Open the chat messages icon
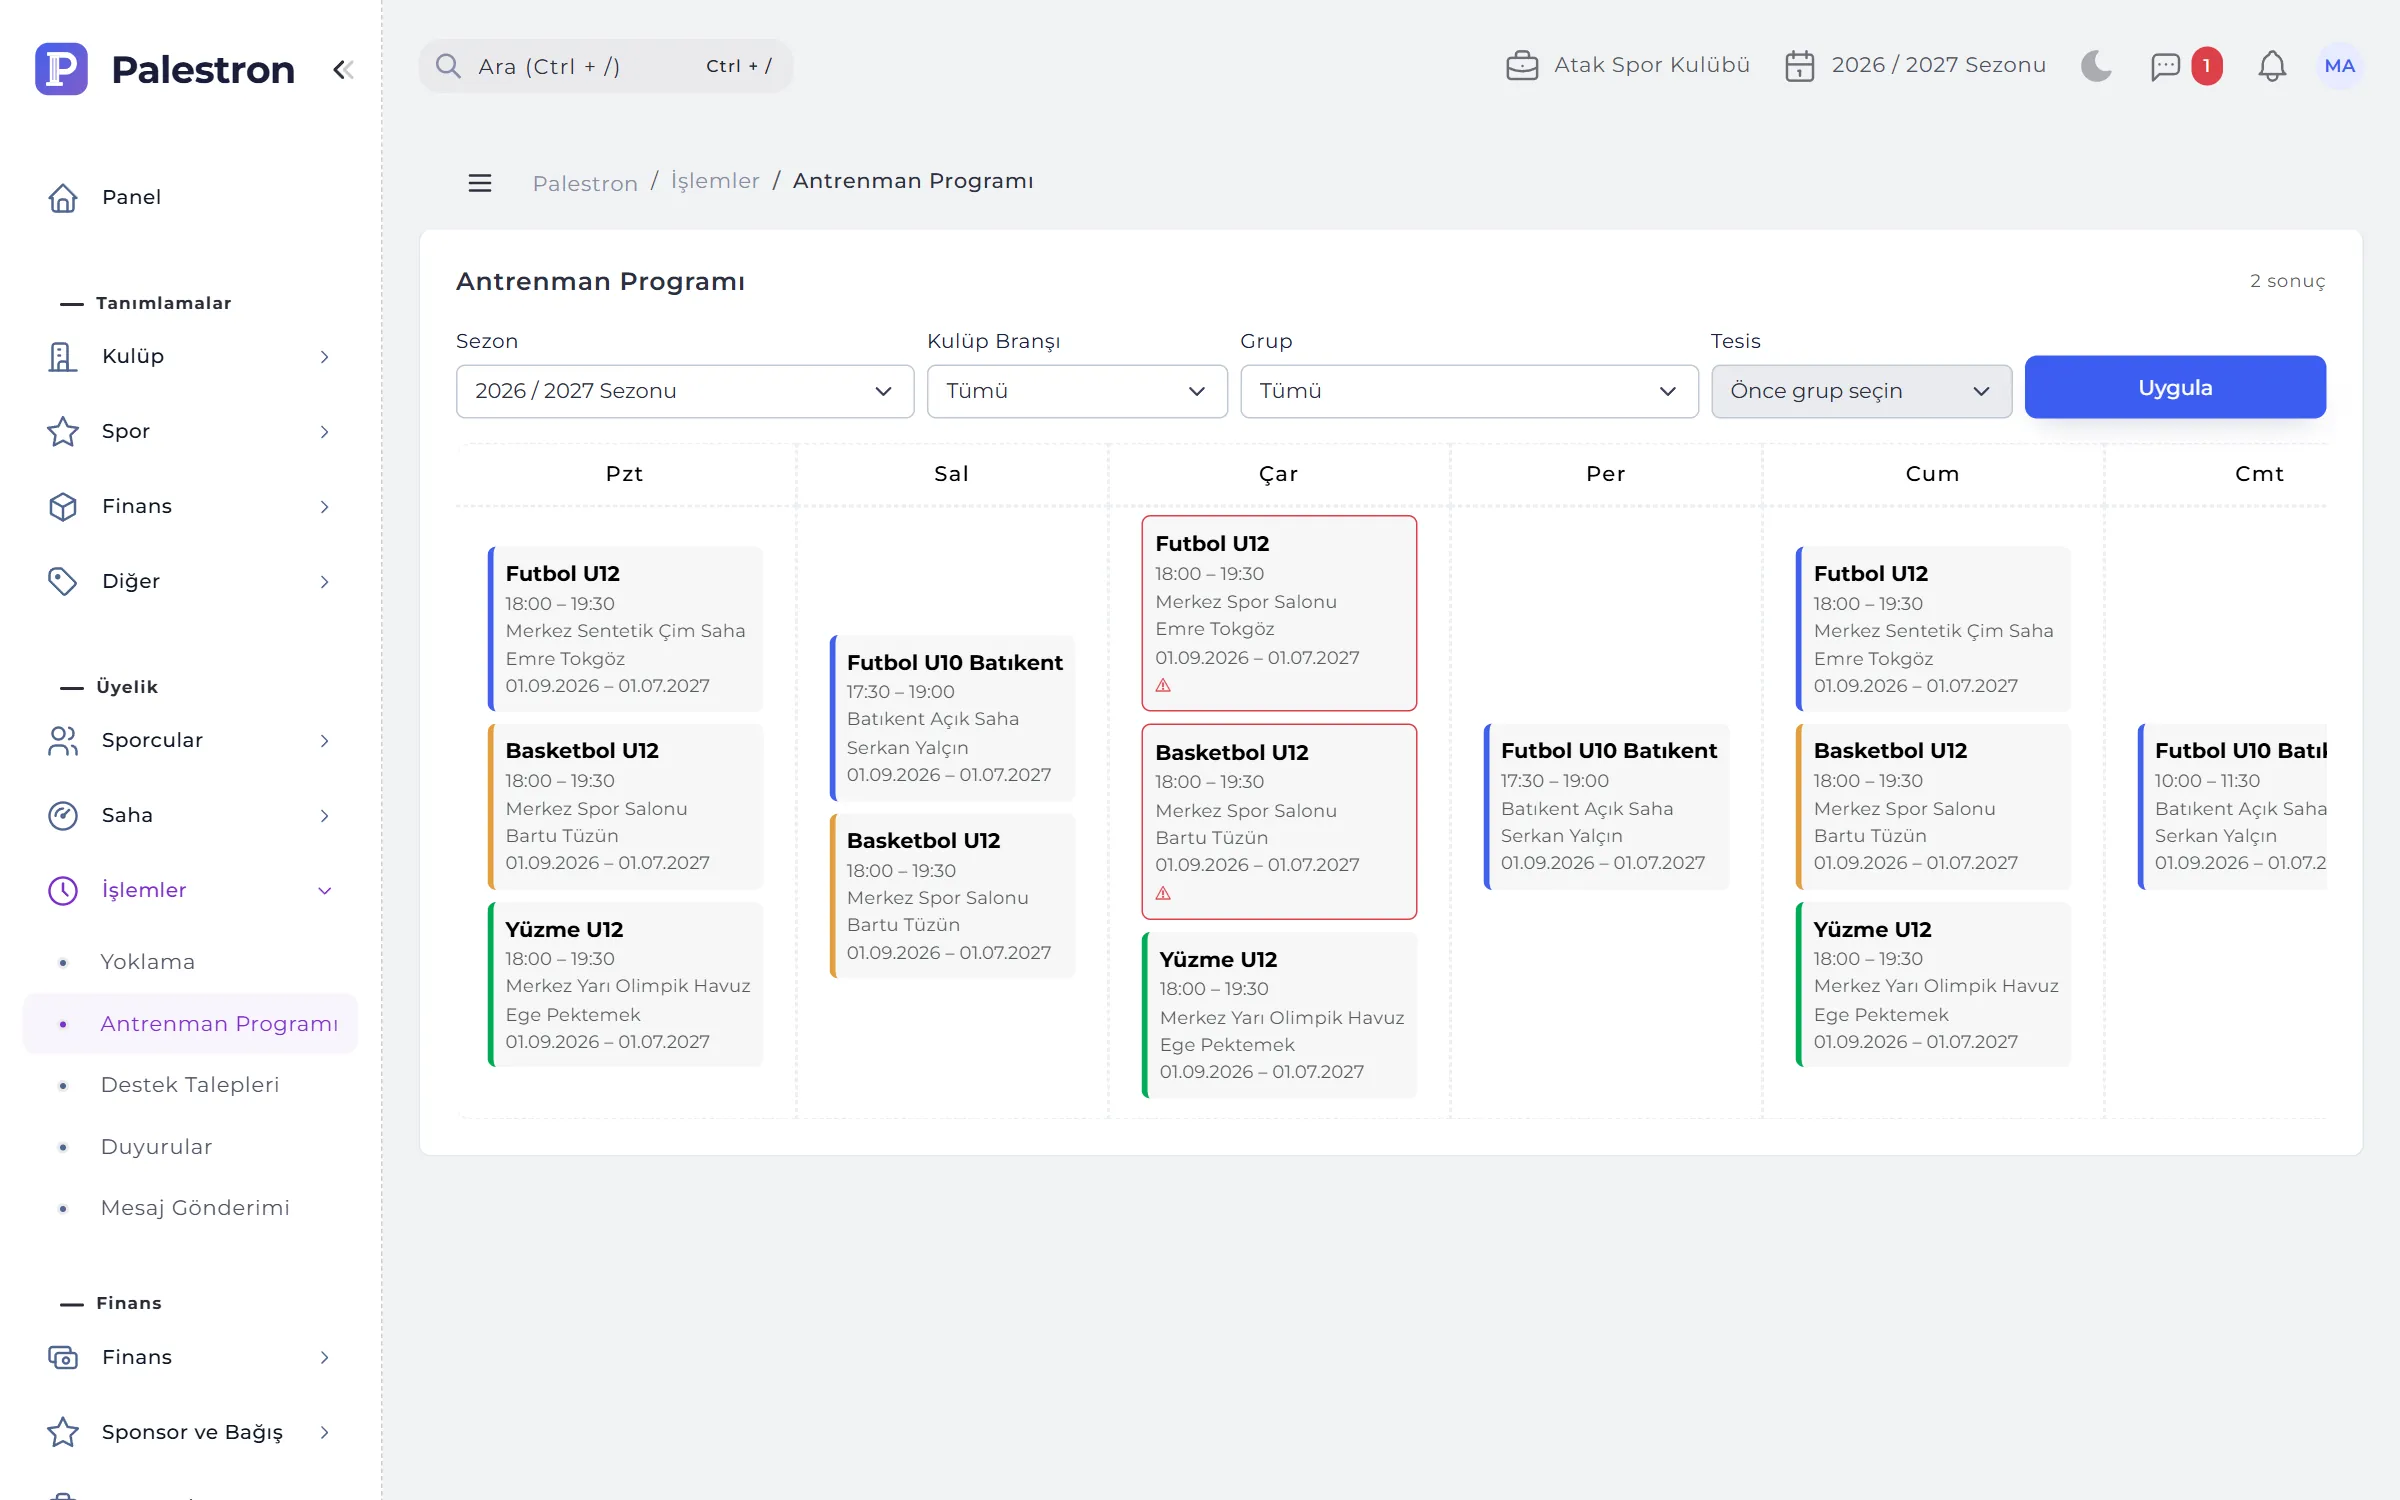The height and width of the screenshot is (1500, 2400). [x=2165, y=66]
